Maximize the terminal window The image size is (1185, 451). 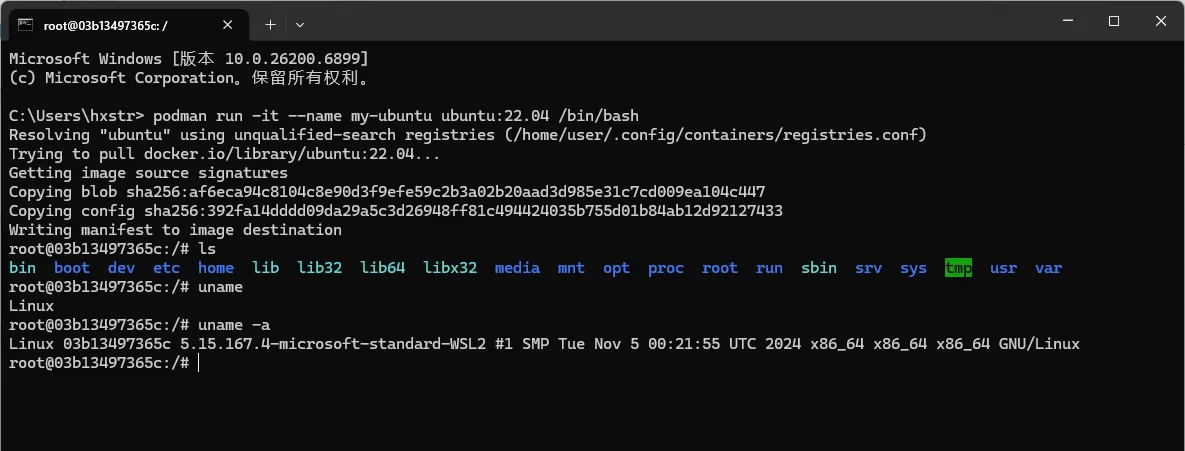click(1114, 22)
